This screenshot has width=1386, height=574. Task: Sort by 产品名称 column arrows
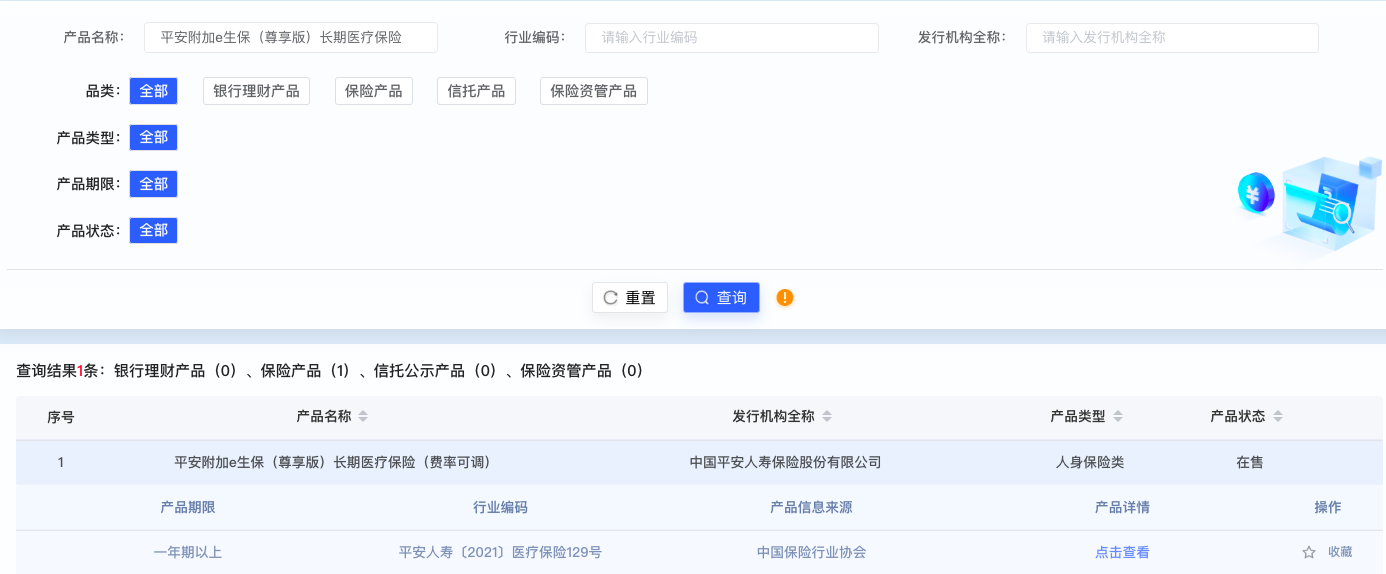coord(363,417)
